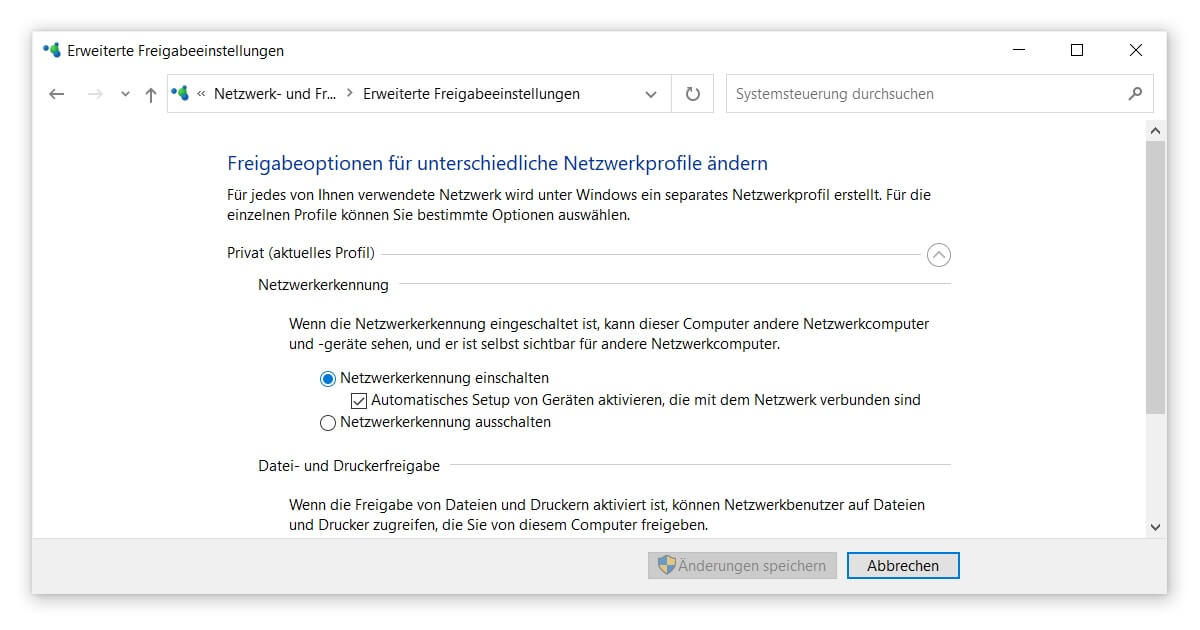
Task: Open the address bar history dropdown
Action: pos(651,93)
